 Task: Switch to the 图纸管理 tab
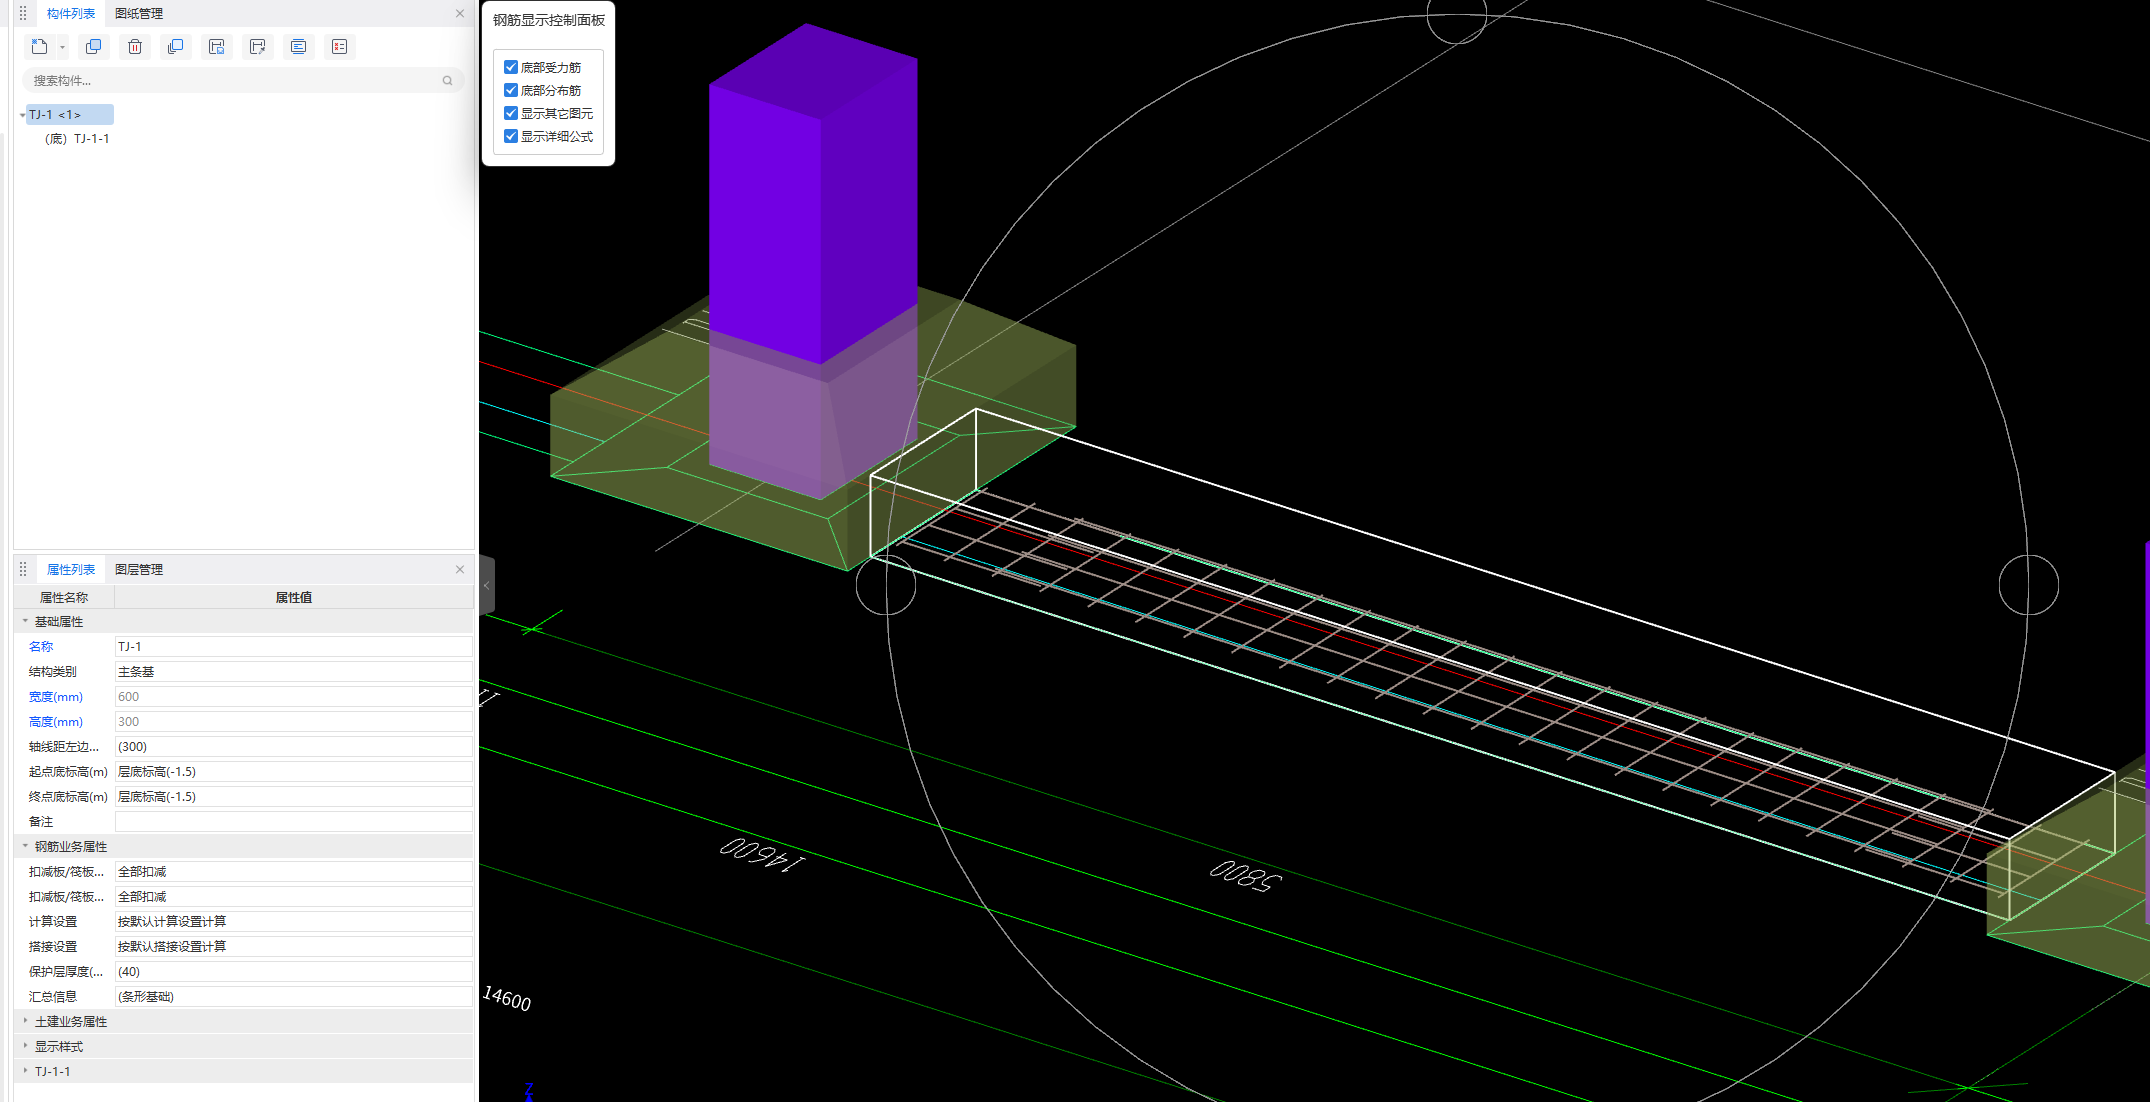pyautogui.click(x=139, y=13)
